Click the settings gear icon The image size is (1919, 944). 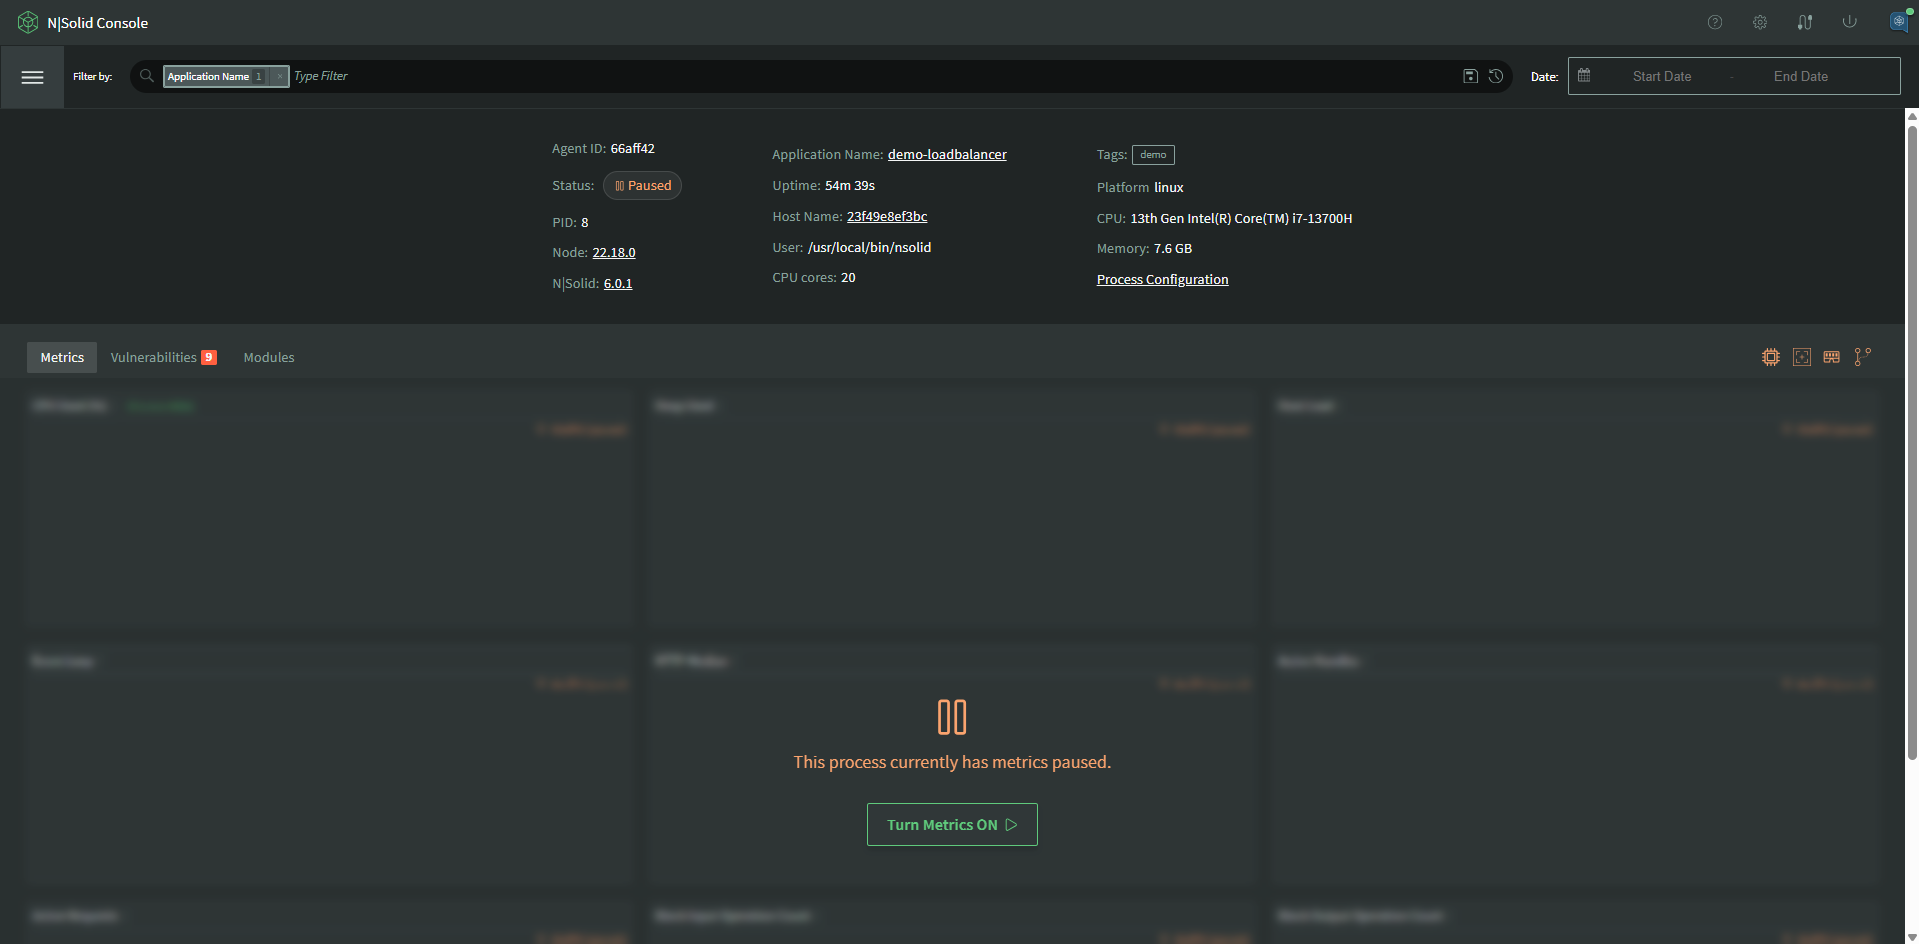pos(1760,22)
